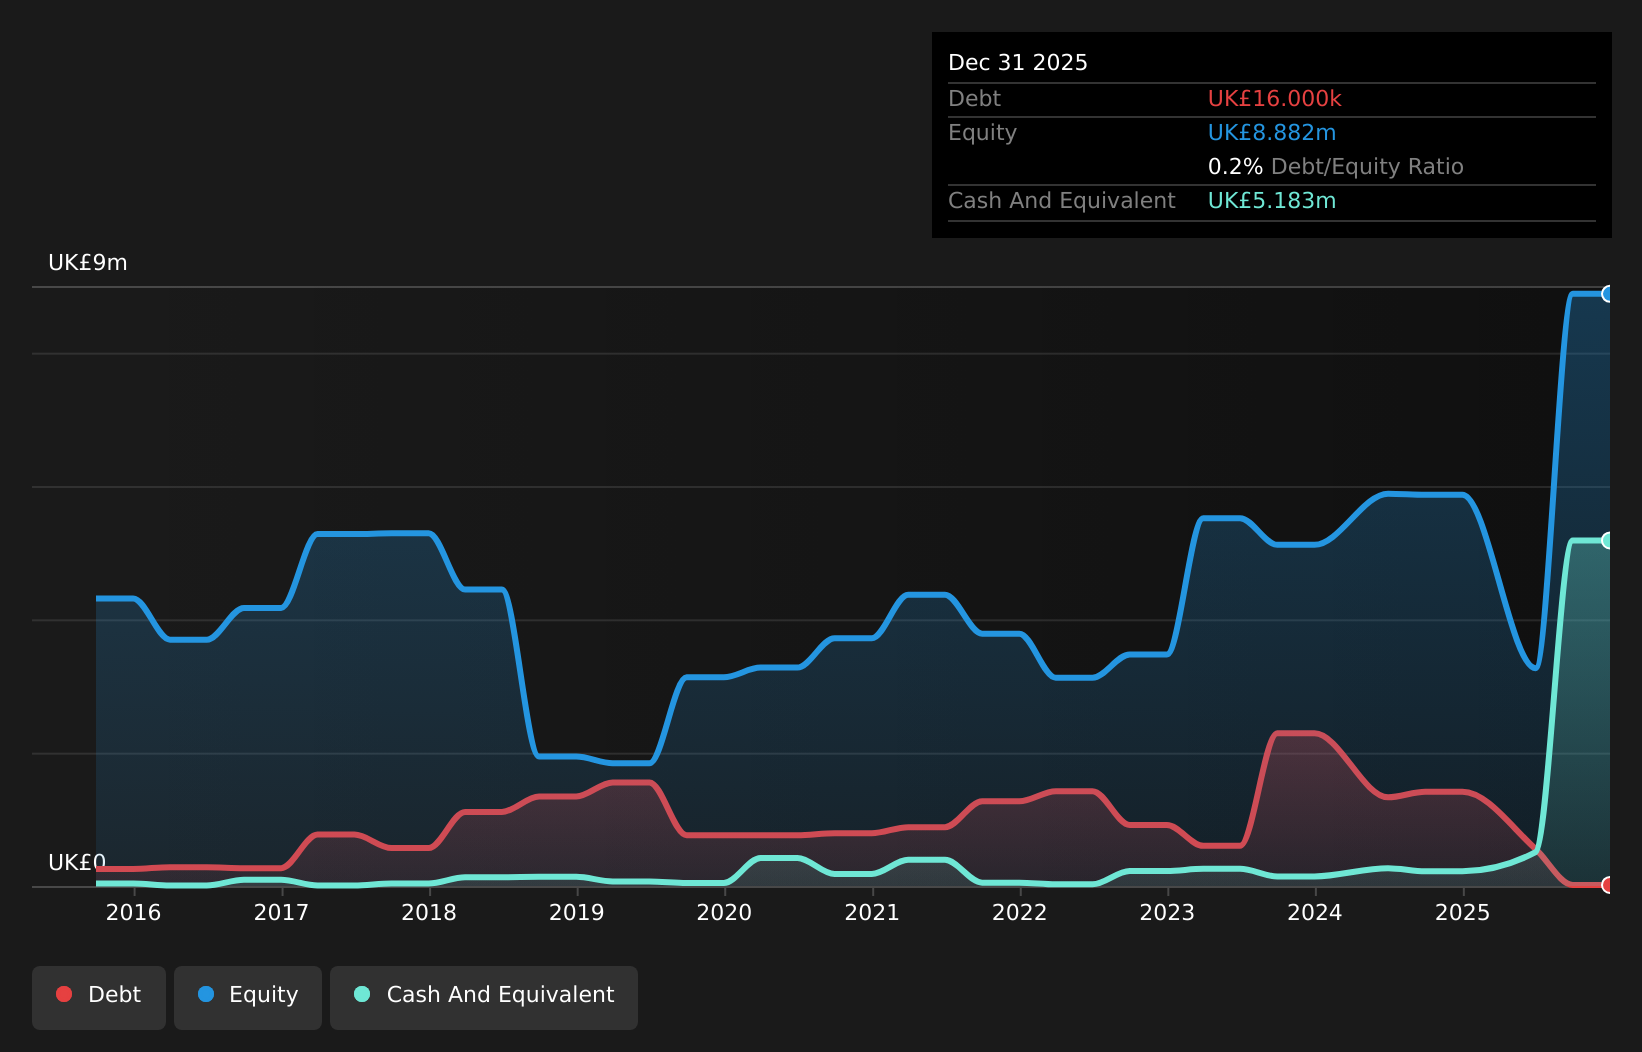Click the 2016 x-axis label

[x=133, y=912]
